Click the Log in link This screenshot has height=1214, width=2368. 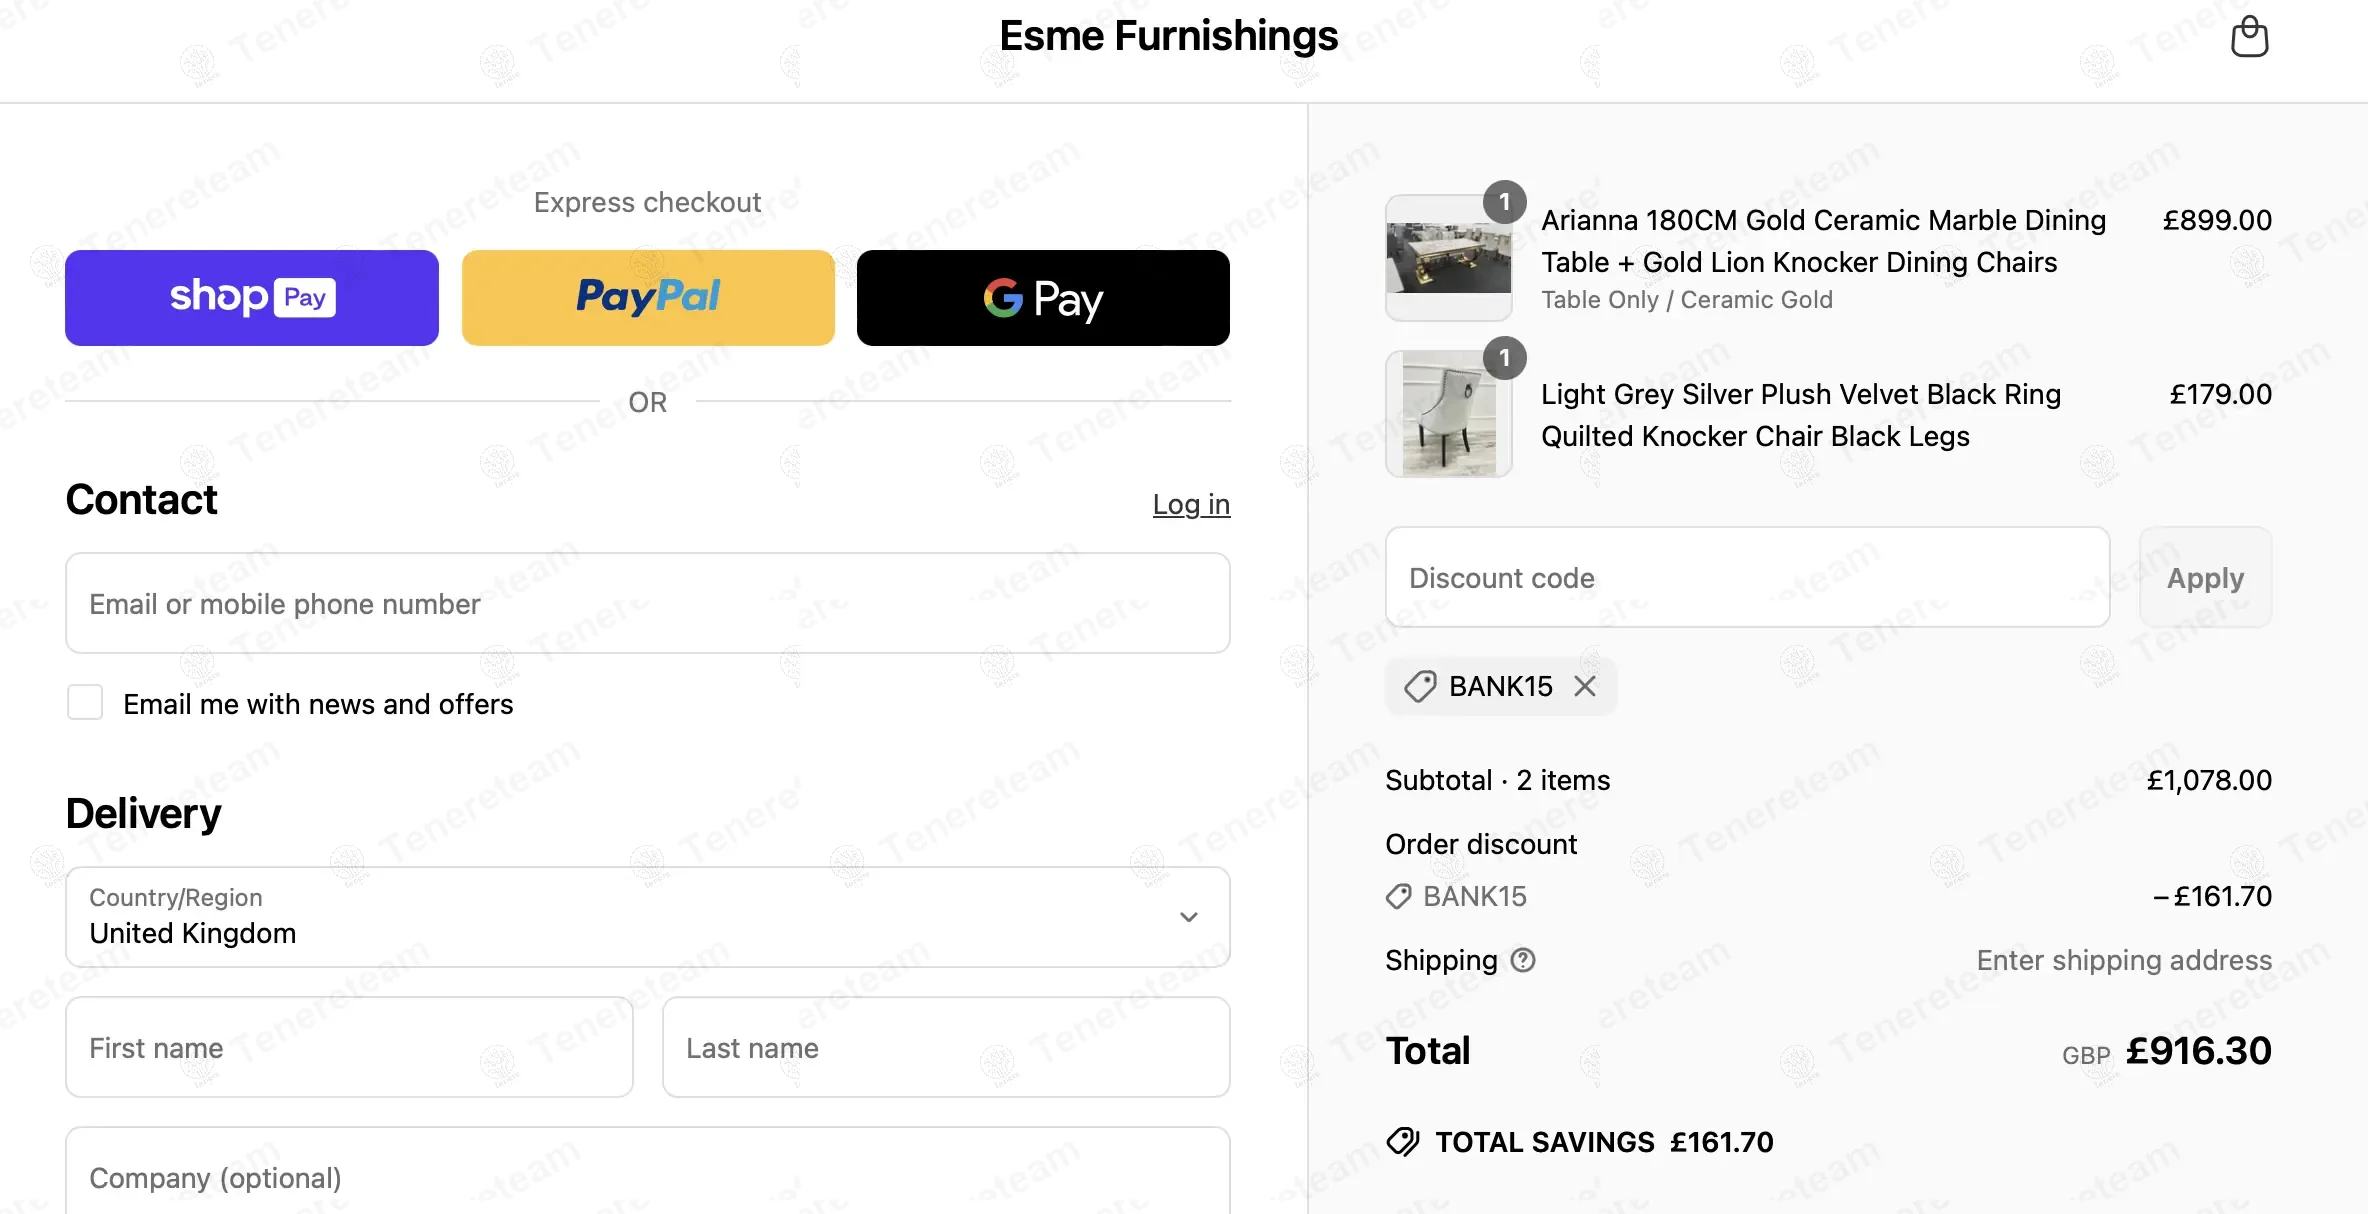pyautogui.click(x=1191, y=504)
